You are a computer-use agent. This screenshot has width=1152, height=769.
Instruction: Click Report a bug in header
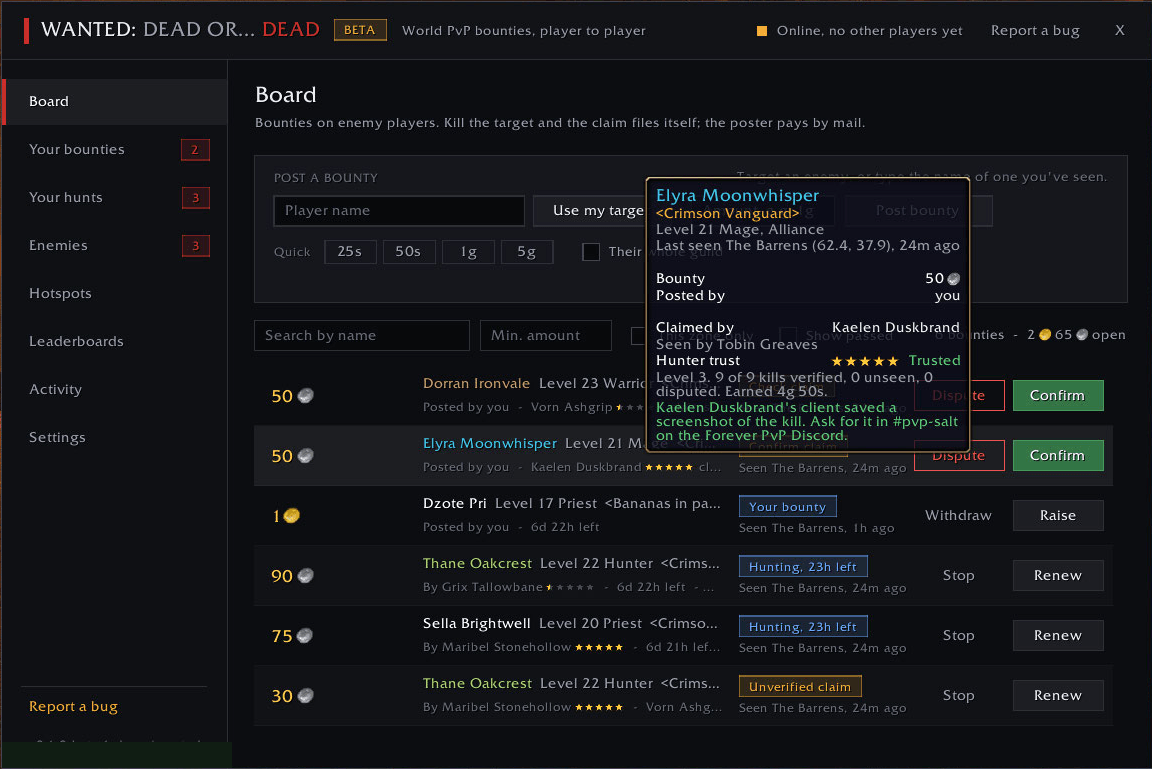click(x=1034, y=31)
